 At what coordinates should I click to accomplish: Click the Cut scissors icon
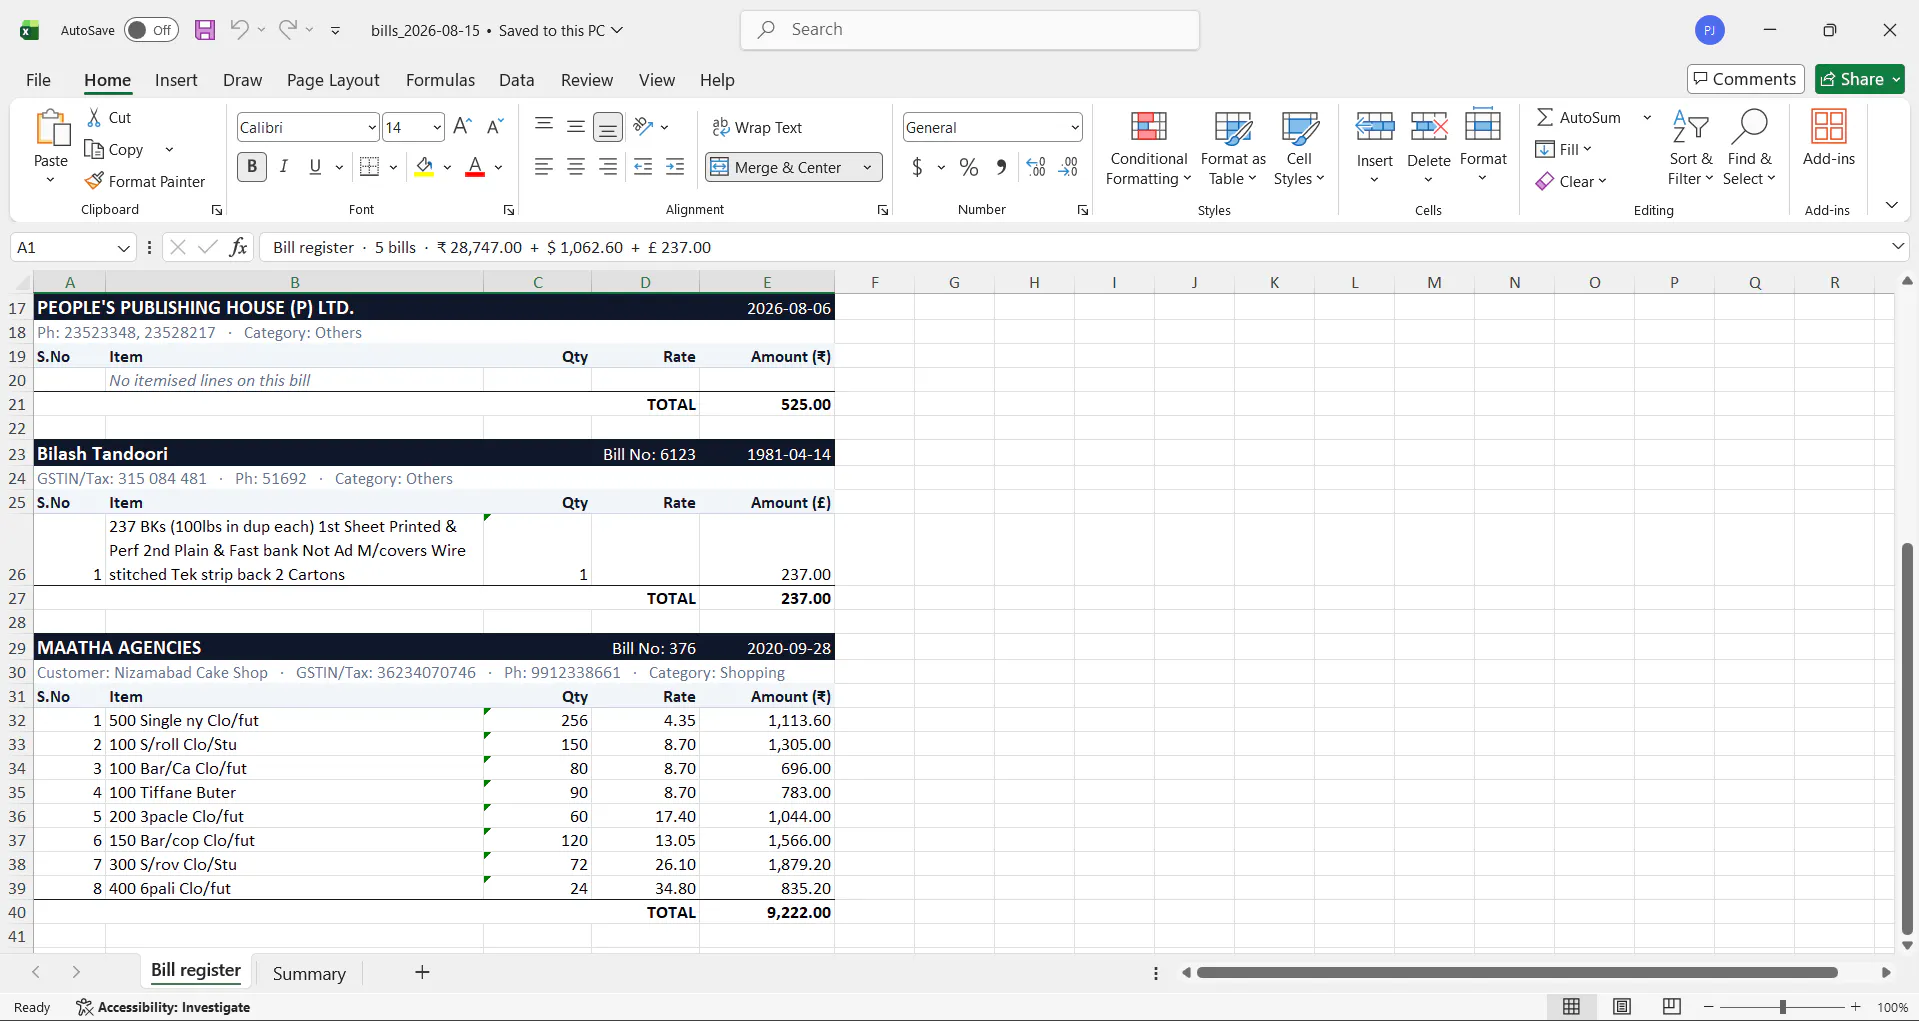[95, 117]
